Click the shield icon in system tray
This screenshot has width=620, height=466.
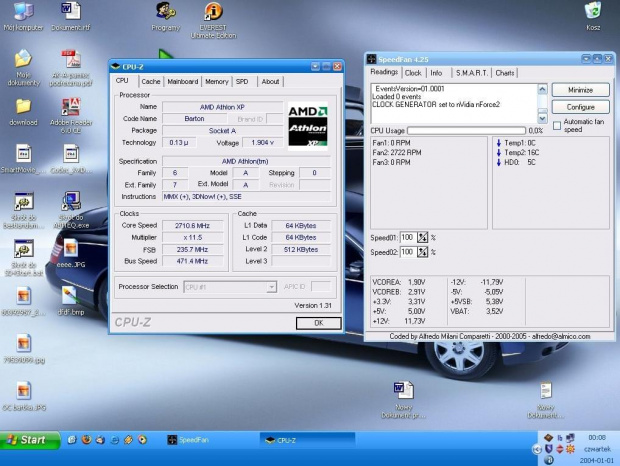pyautogui.click(x=548, y=449)
